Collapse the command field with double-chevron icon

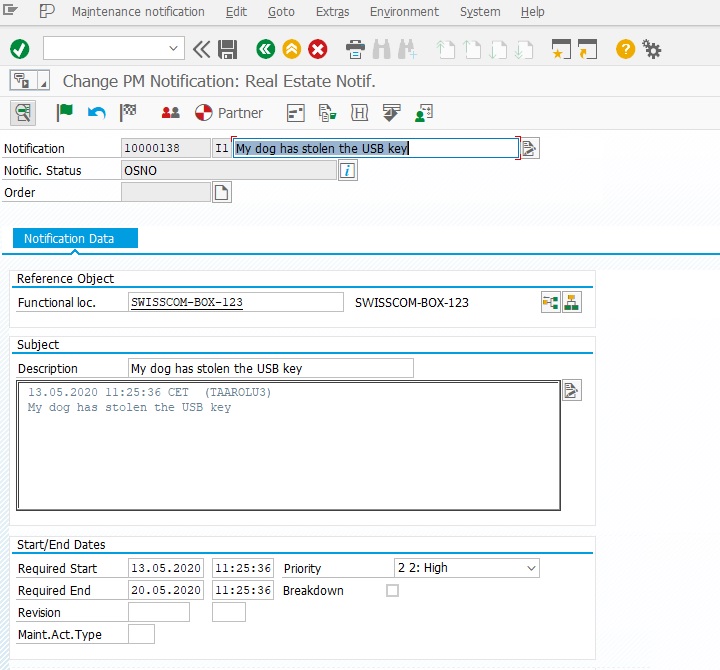coord(201,49)
